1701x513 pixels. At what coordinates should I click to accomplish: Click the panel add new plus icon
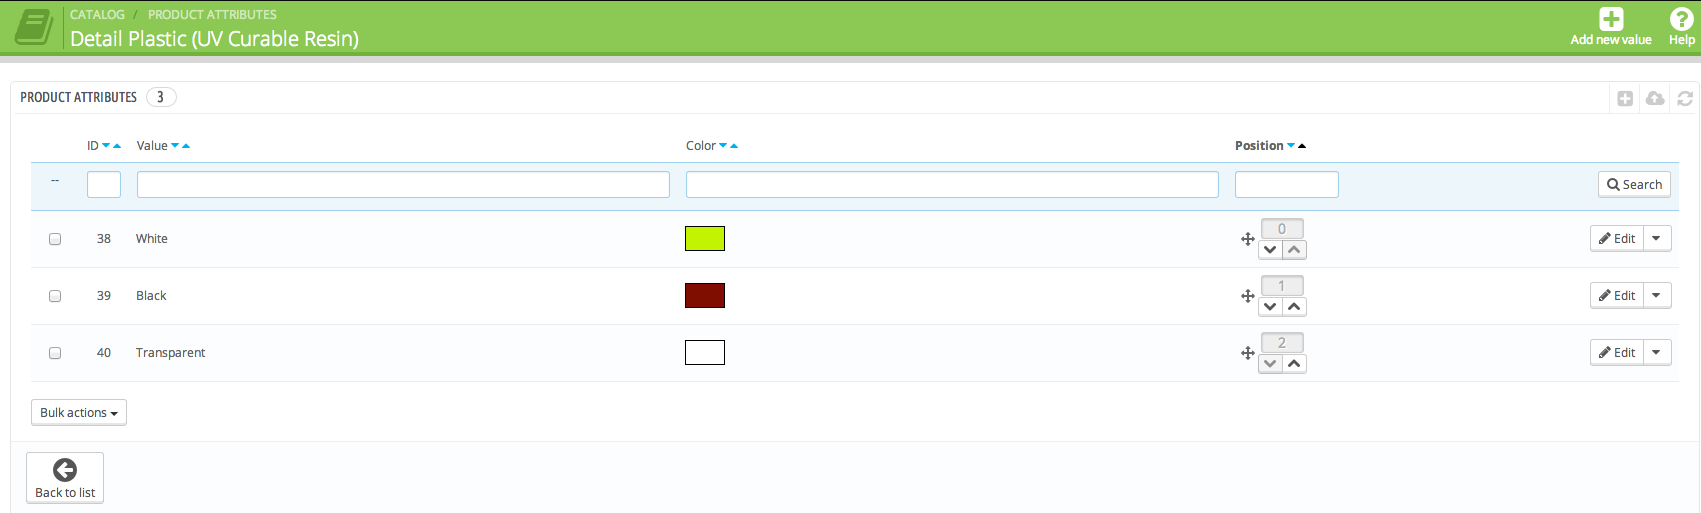pos(1625,98)
